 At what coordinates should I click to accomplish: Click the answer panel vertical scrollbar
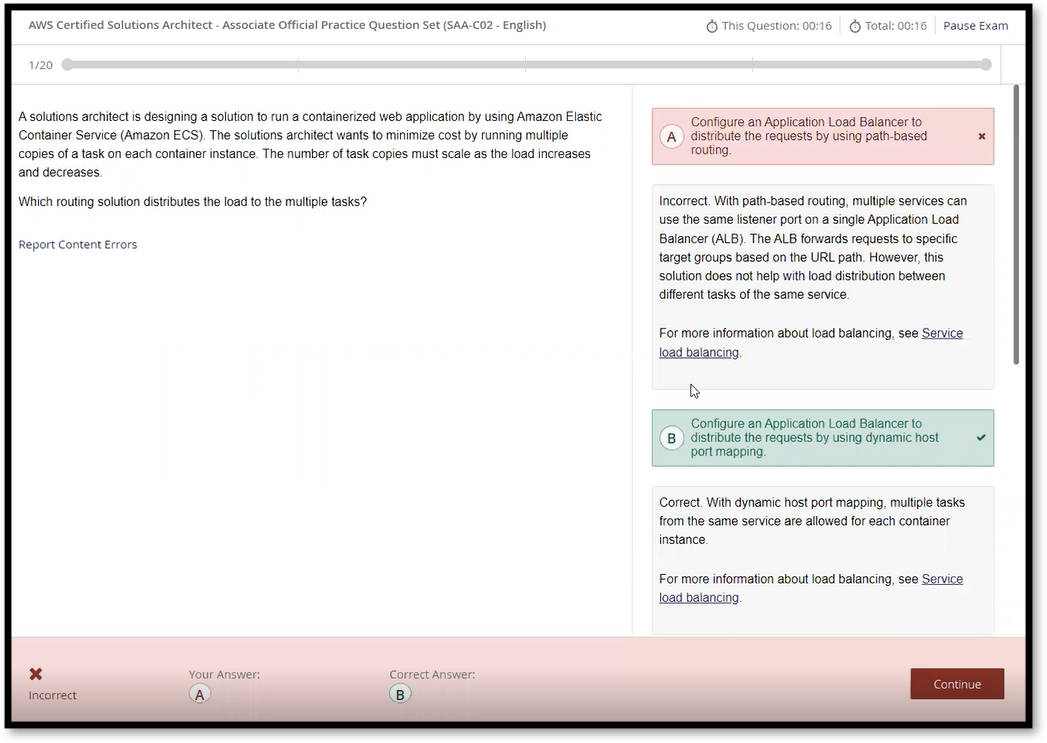1016,224
